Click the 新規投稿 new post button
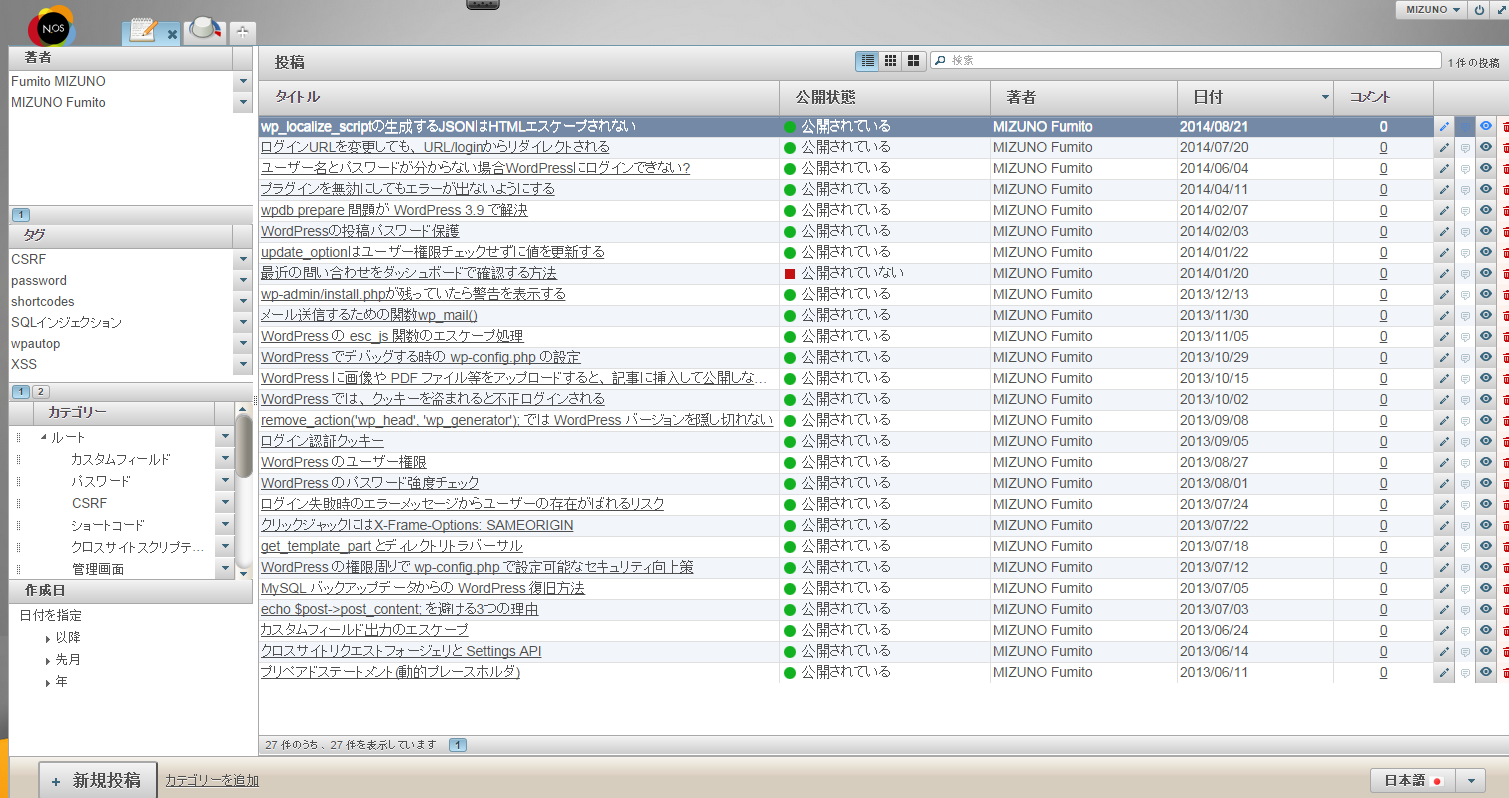The height and width of the screenshot is (798, 1509). (x=97, y=781)
